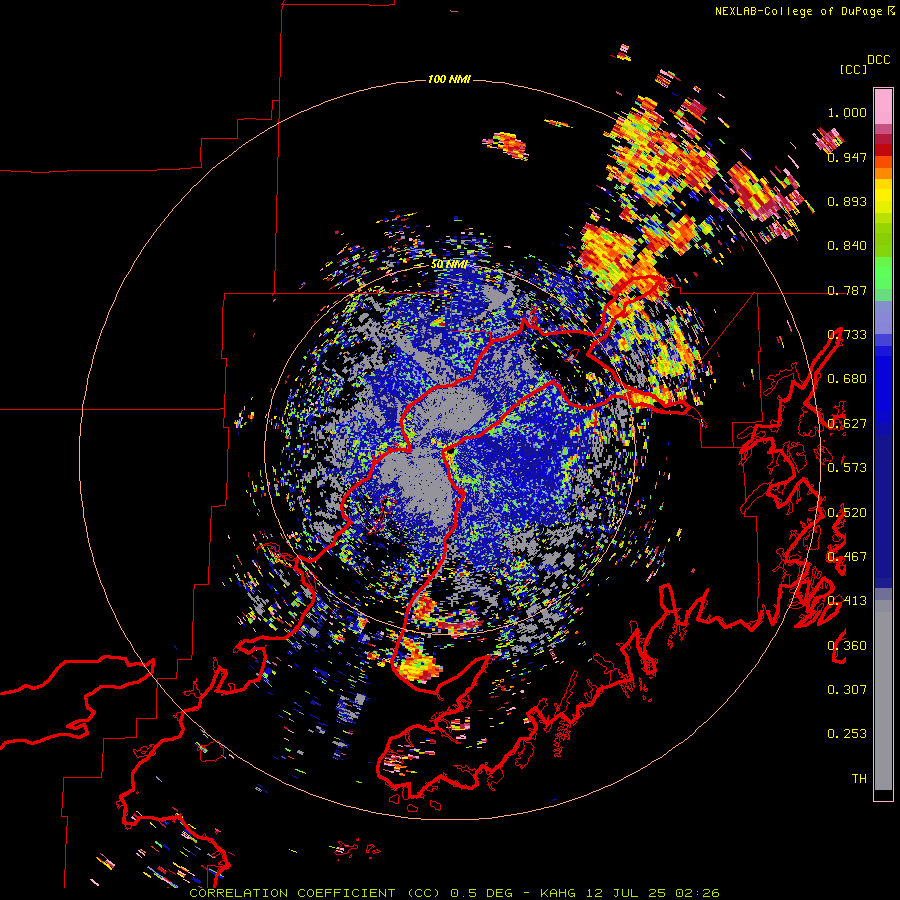Click the DCC legend heading
Screen dimensions: 900x900
[x=878, y=60]
